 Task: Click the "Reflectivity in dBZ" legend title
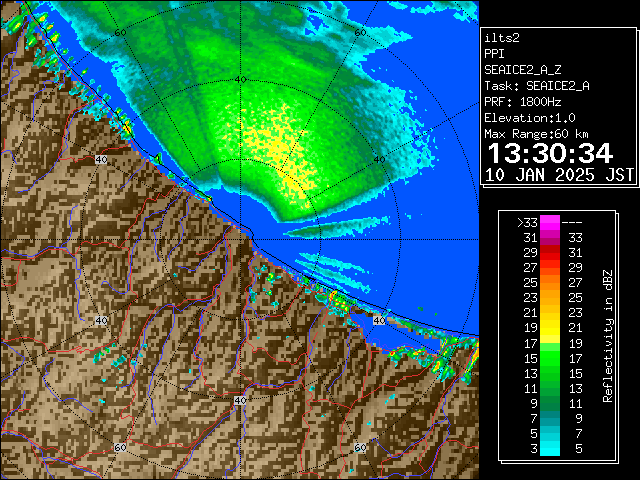(x=608, y=336)
